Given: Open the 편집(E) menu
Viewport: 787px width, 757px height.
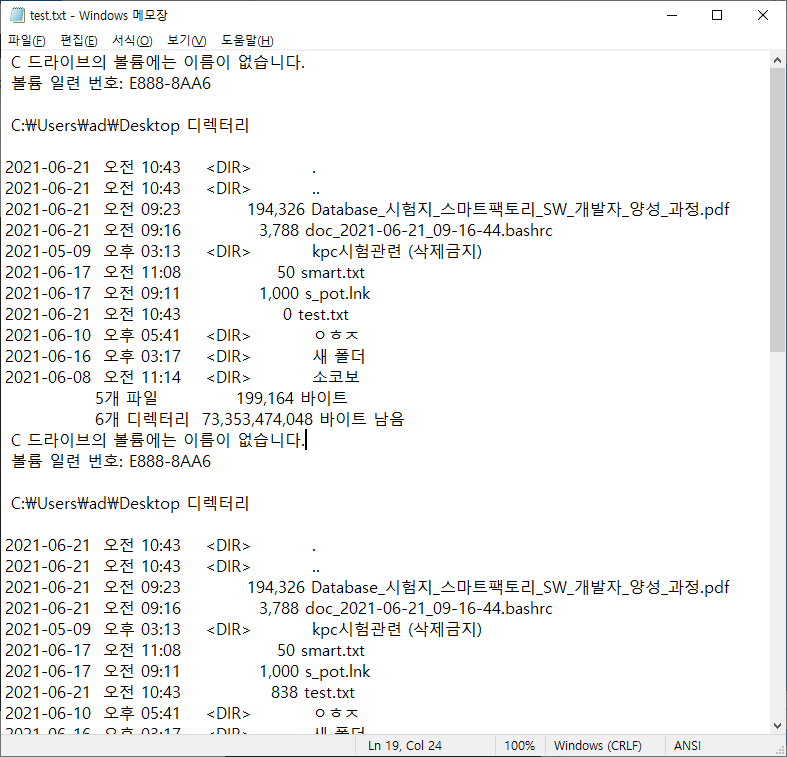Looking at the screenshot, I should point(79,41).
